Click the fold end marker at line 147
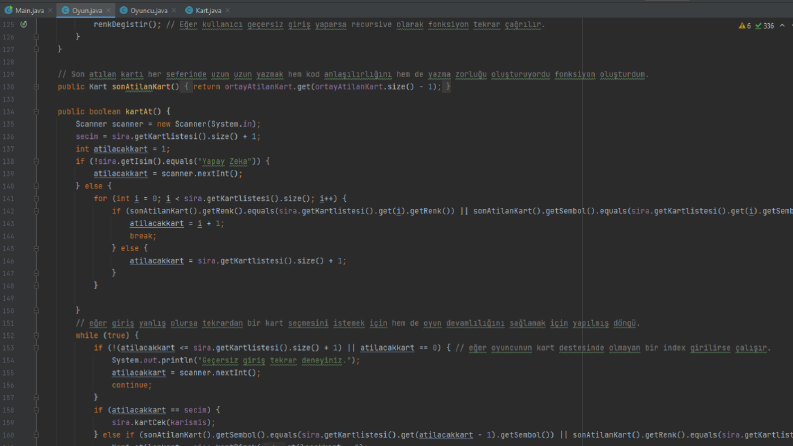This screenshot has height=446, width=793. (36, 273)
